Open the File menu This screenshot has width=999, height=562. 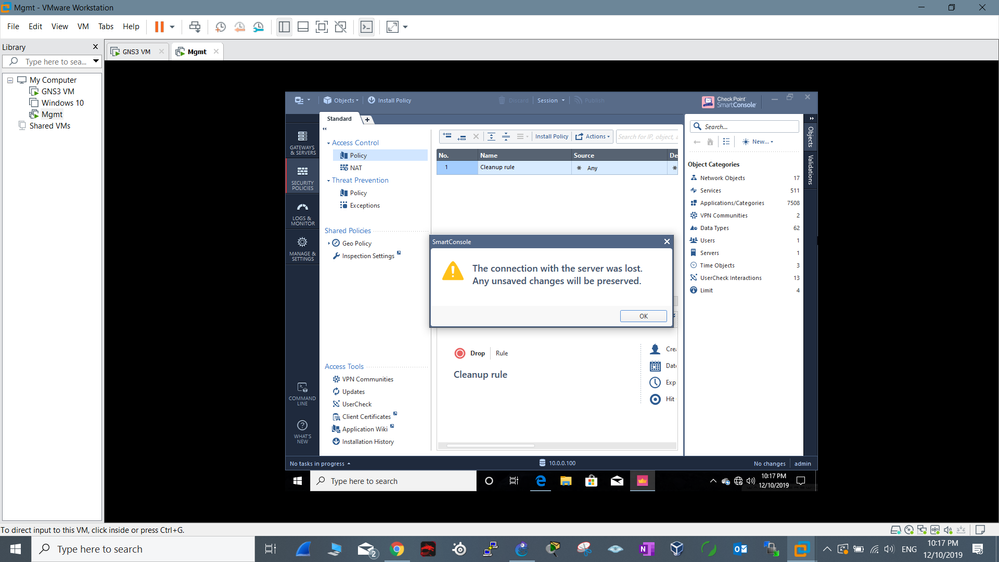point(13,27)
